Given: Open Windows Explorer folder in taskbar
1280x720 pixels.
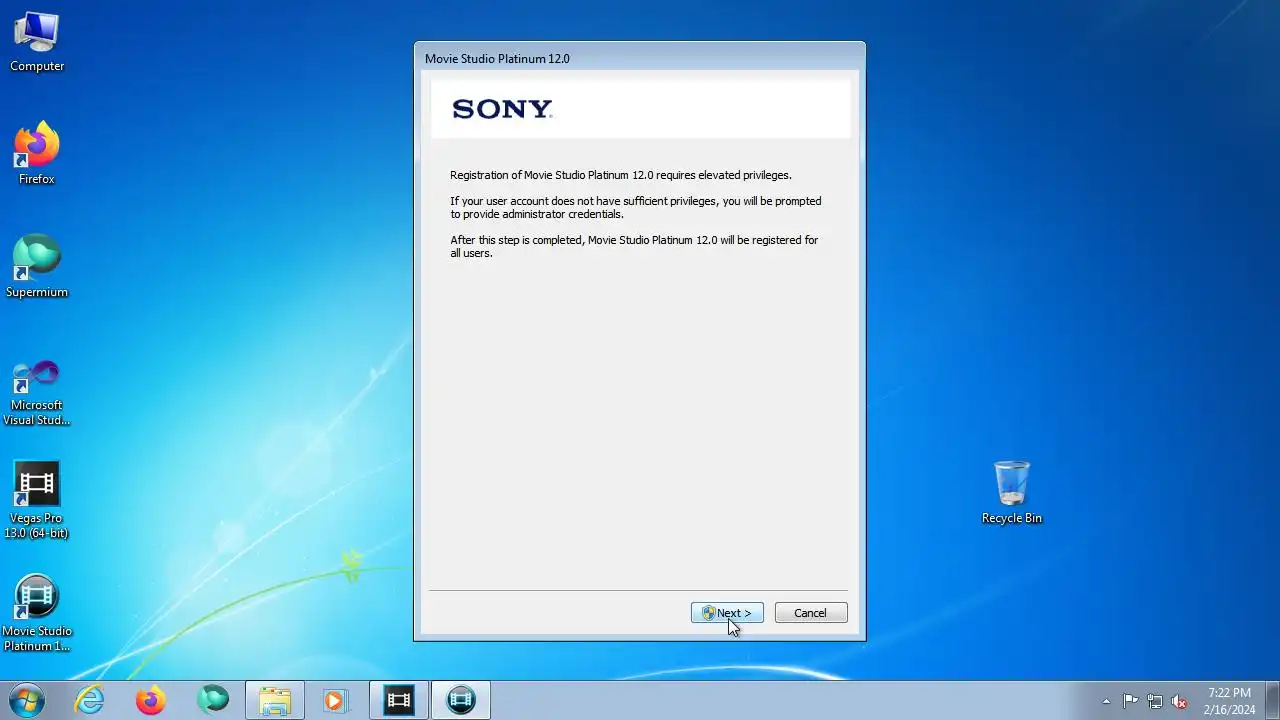Looking at the screenshot, I should click(x=274, y=700).
